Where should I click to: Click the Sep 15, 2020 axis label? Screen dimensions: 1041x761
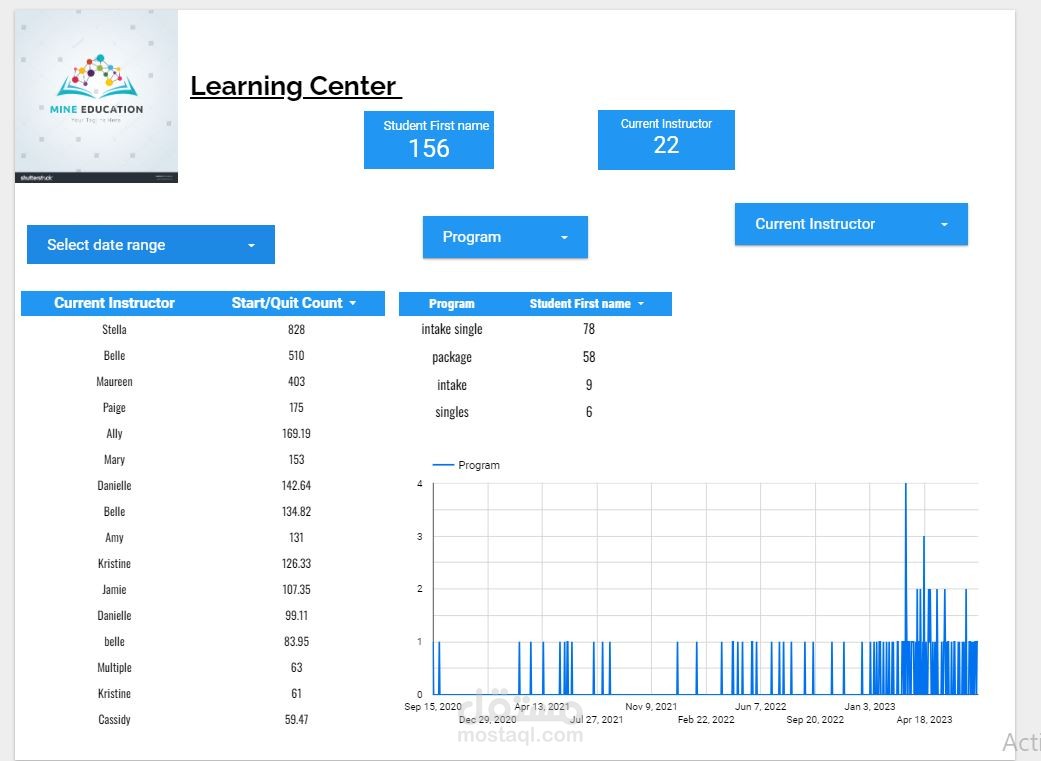tap(433, 707)
